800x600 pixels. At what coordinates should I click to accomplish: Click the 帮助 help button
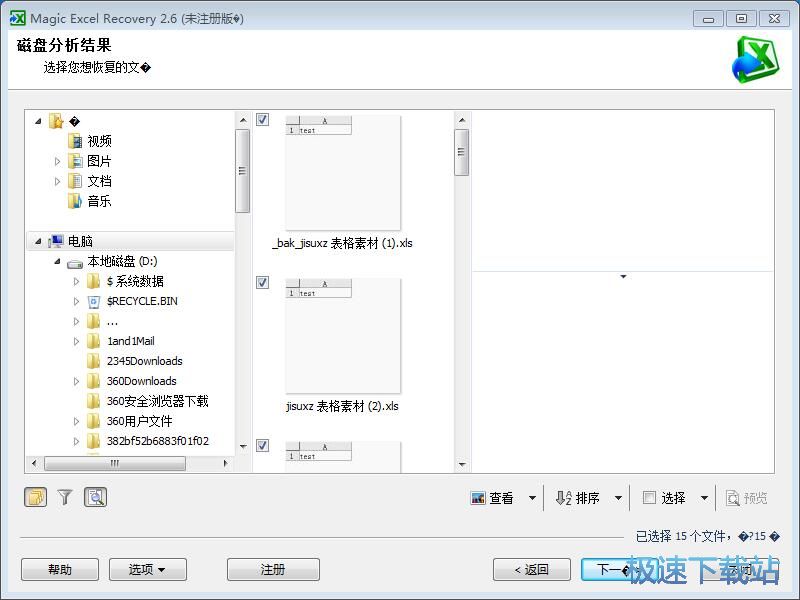tap(60, 569)
